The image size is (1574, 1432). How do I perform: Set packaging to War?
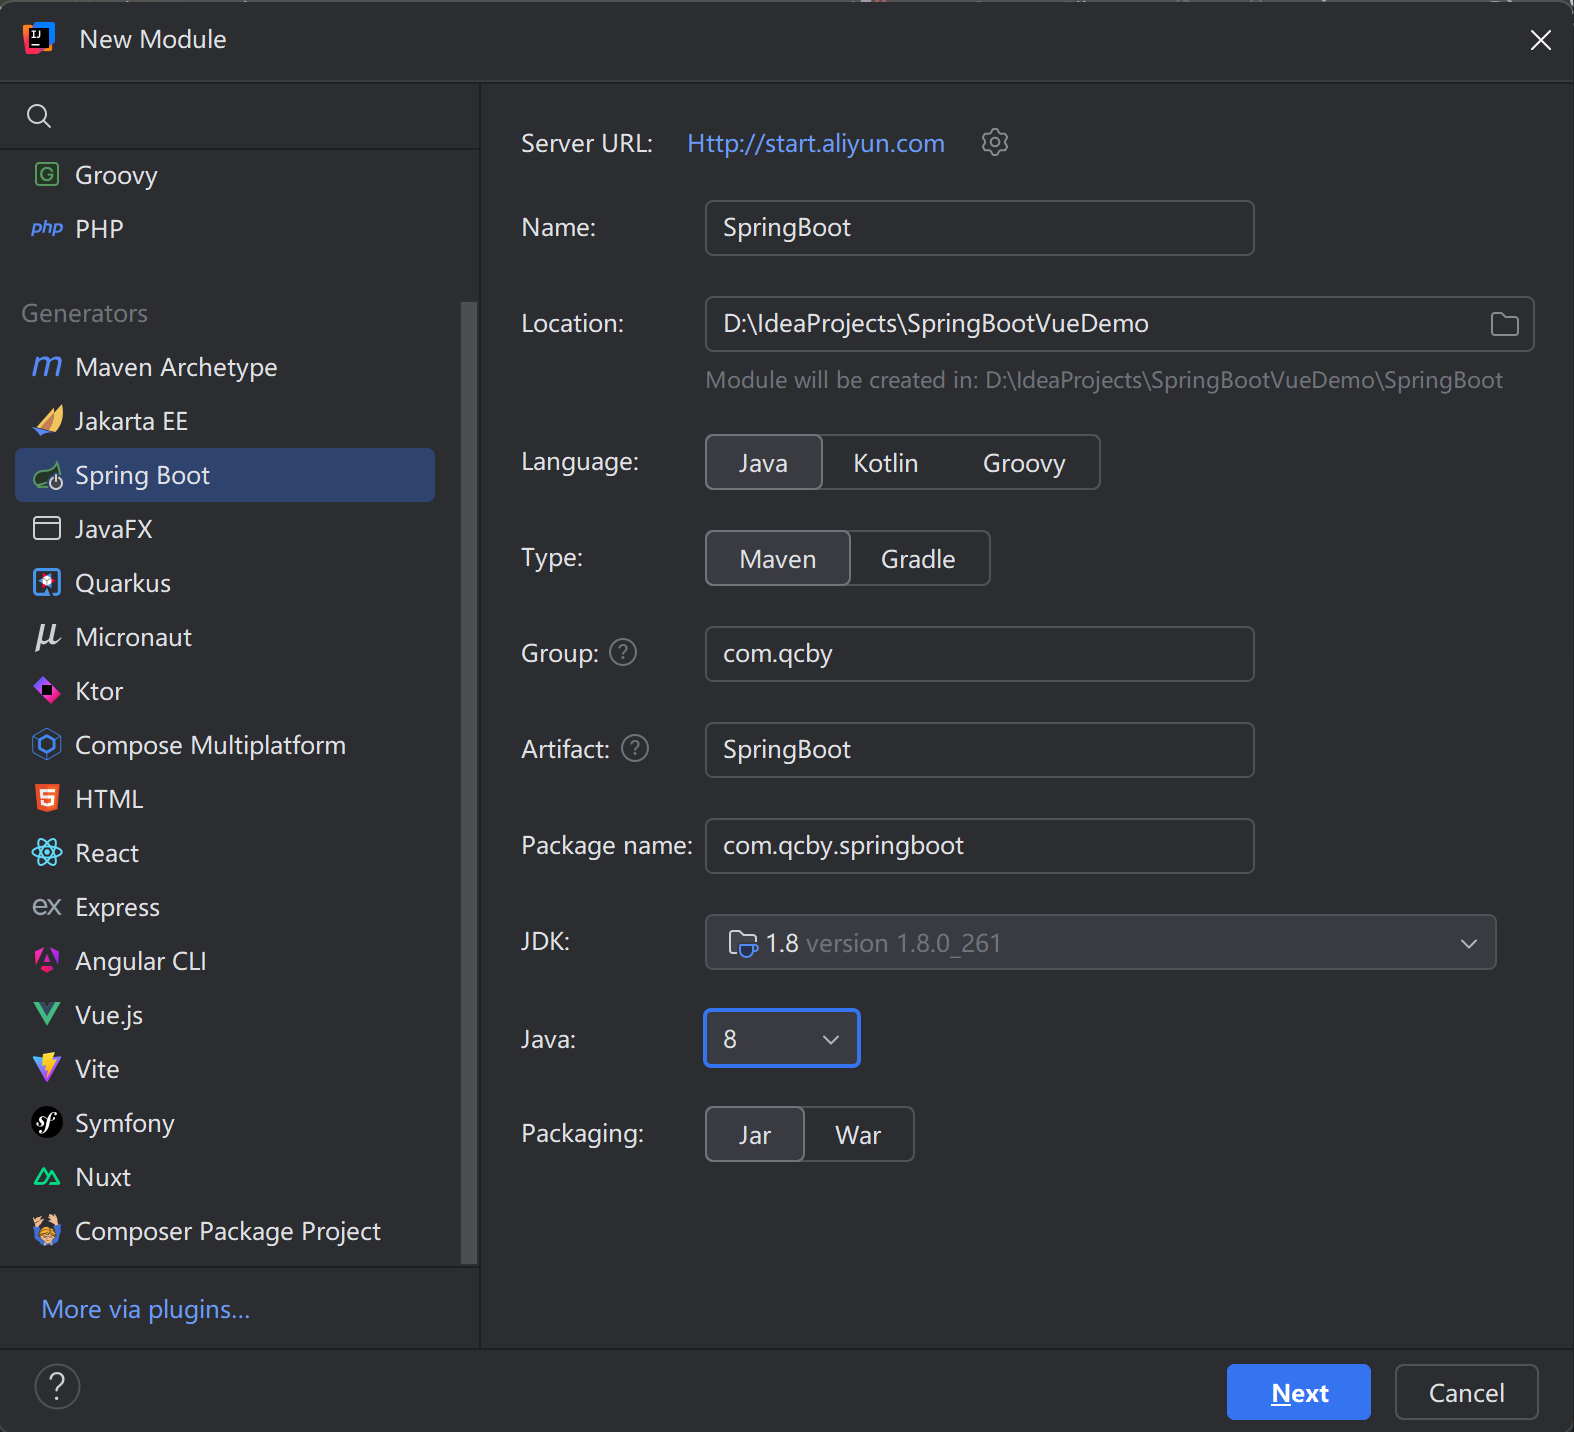[x=858, y=1135]
